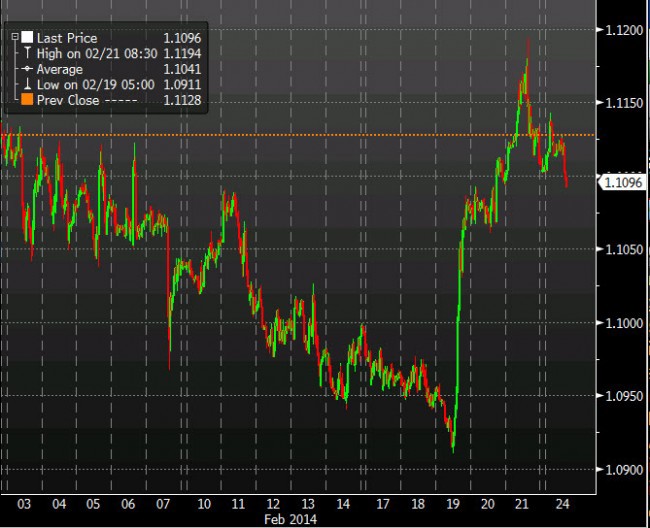Click the date label 10 on time axis
The height and width of the screenshot is (528, 650).
204,504
